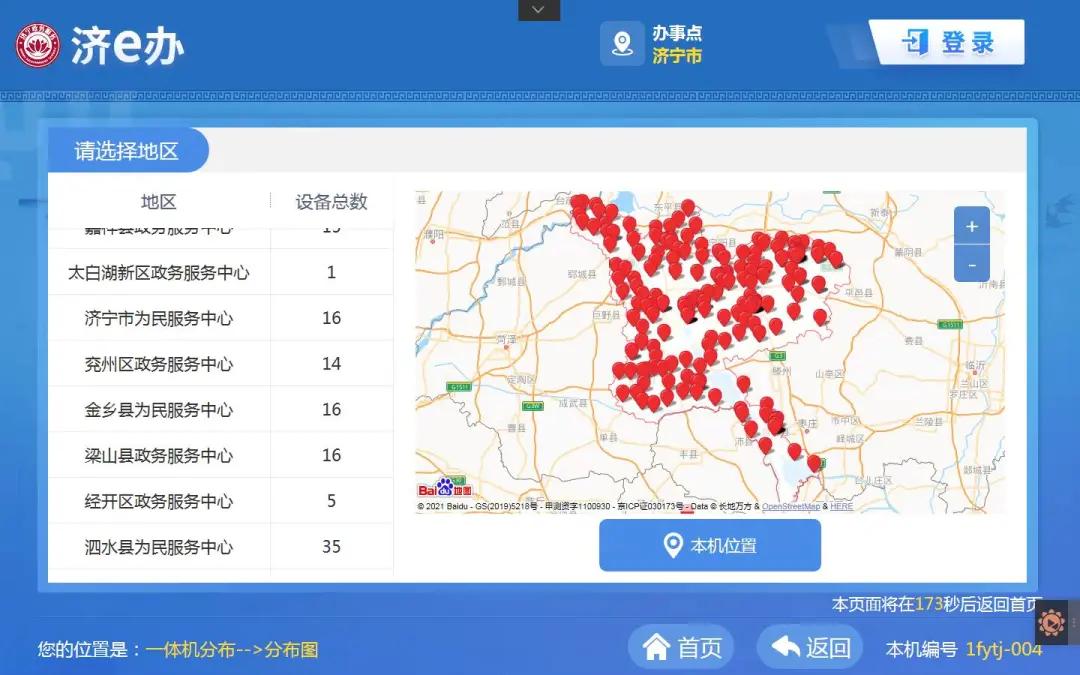
Task: Click the Baidu map logo
Action: point(445,488)
